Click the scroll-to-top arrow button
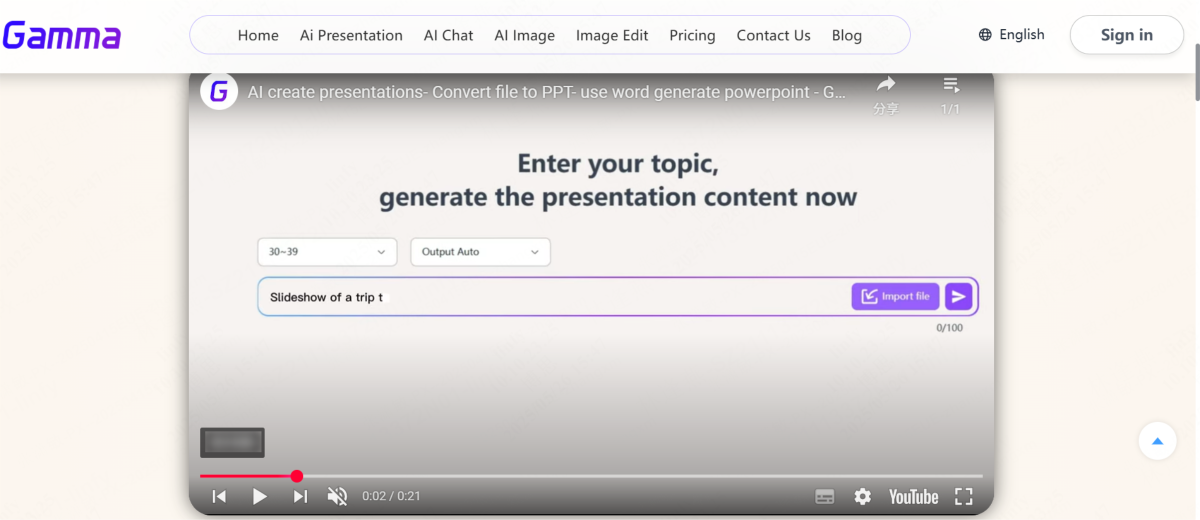Image resolution: width=1200 pixels, height=520 pixels. click(1157, 441)
